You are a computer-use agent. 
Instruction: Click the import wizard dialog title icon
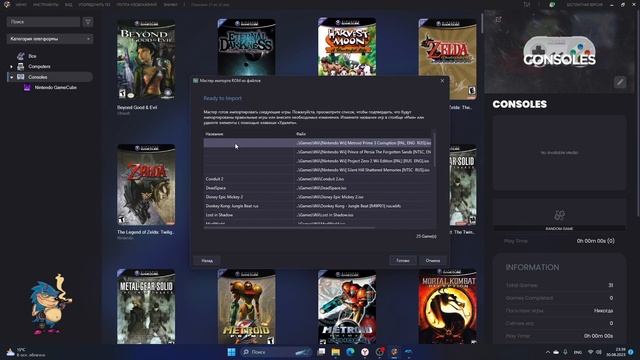pos(196,81)
